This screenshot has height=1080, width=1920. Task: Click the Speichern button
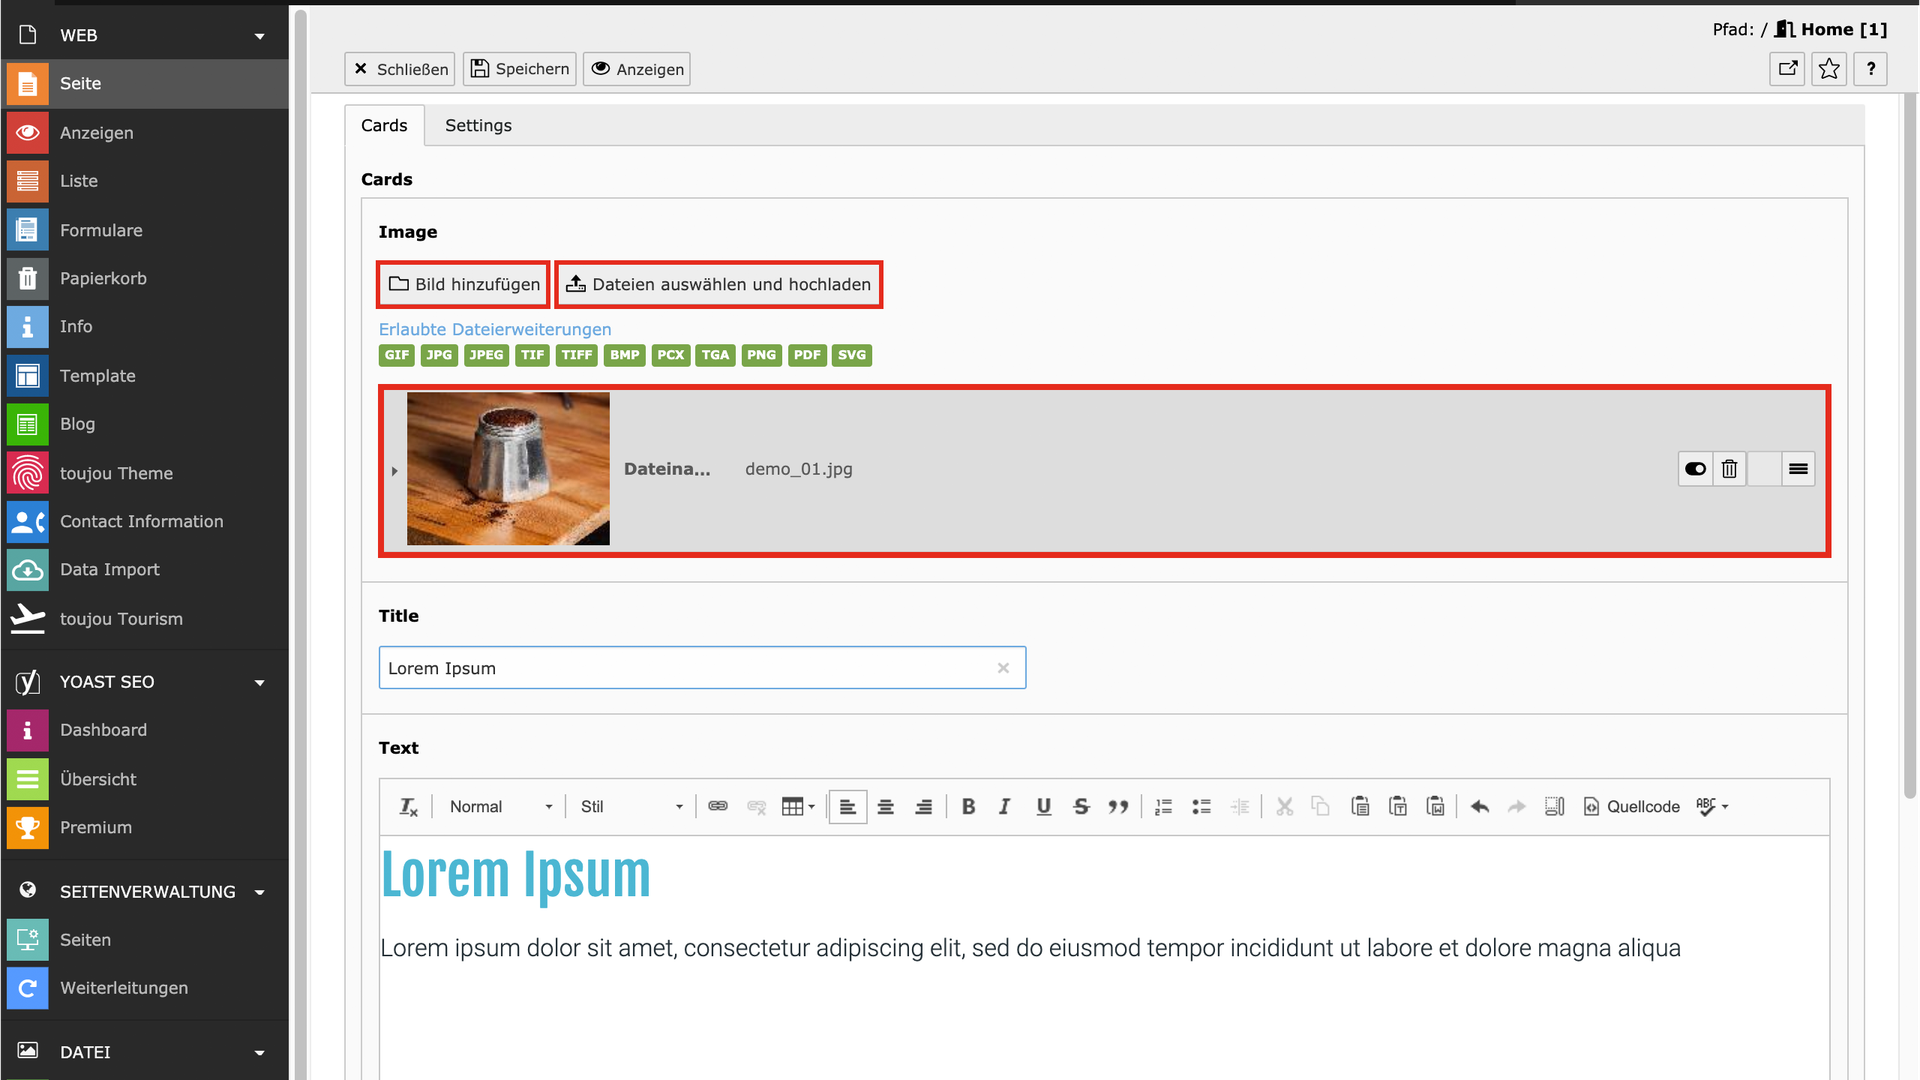pyautogui.click(x=520, y=69)
